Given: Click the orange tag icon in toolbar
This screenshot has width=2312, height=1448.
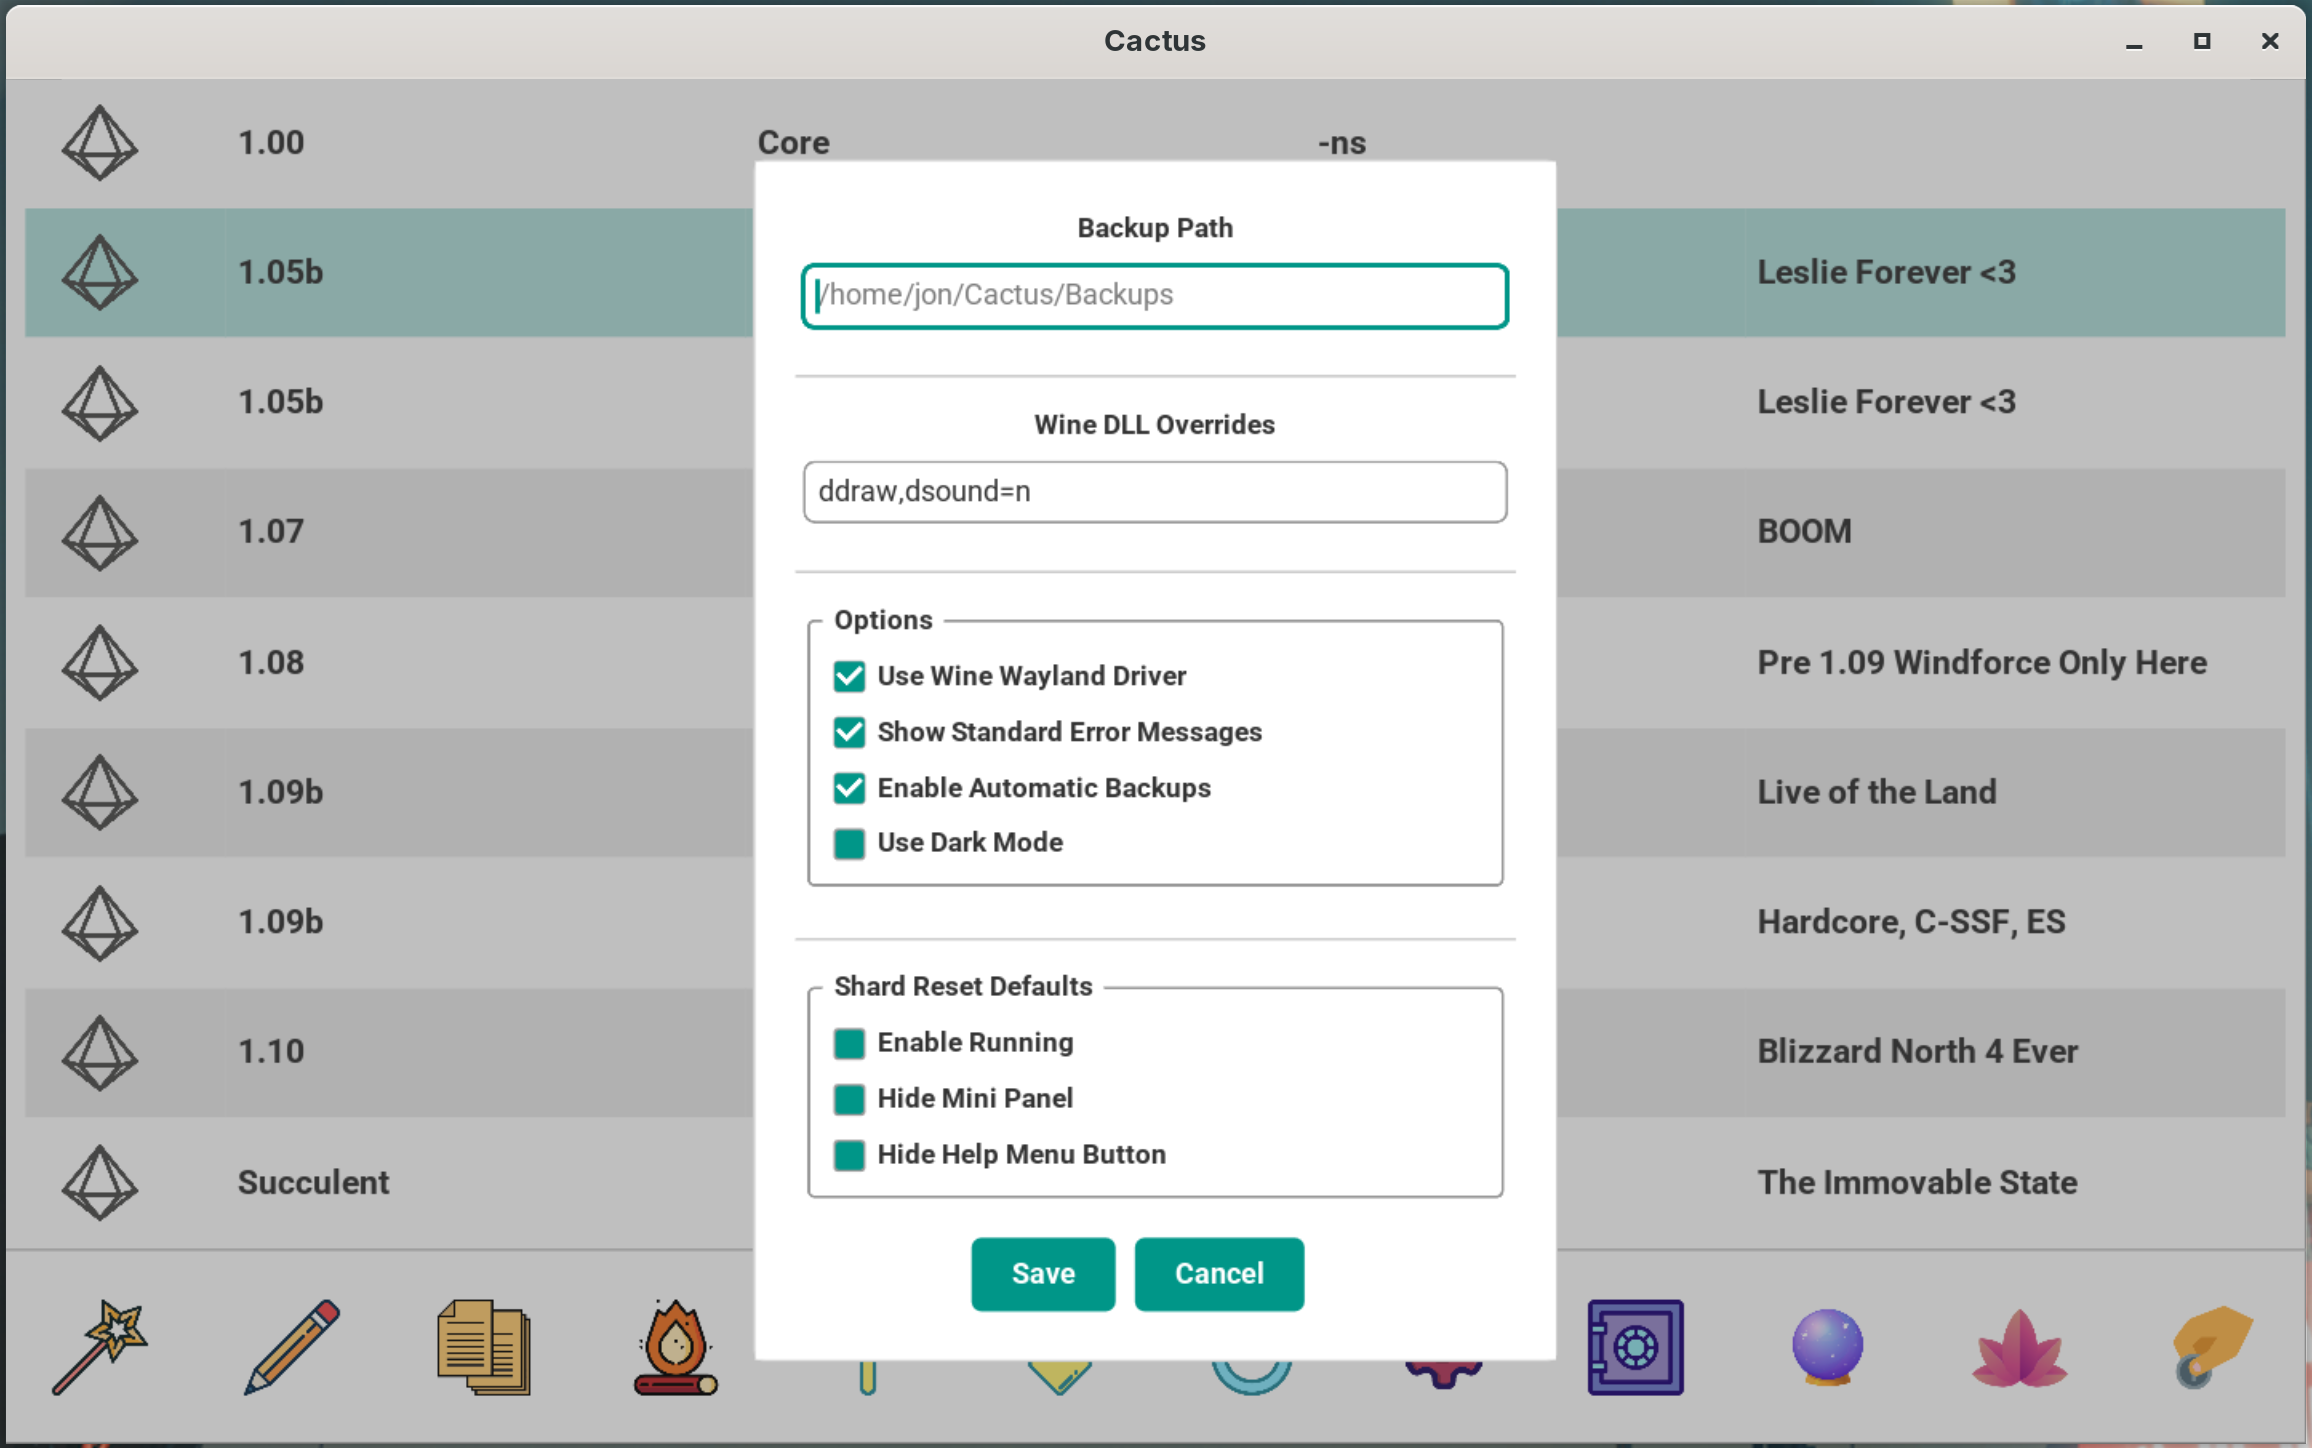Looking at the screenshot, I should point(2212,1347).
